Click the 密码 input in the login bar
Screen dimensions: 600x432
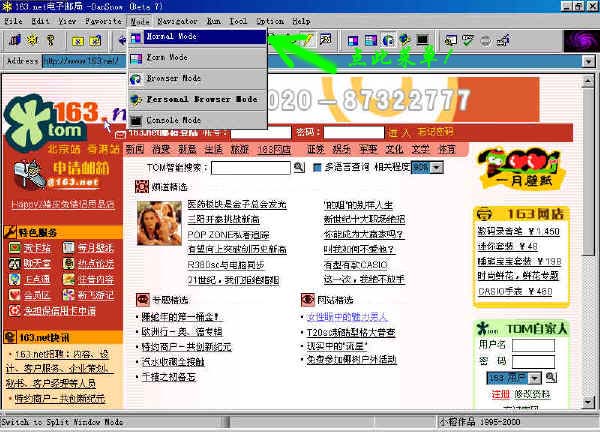[354, 132]
